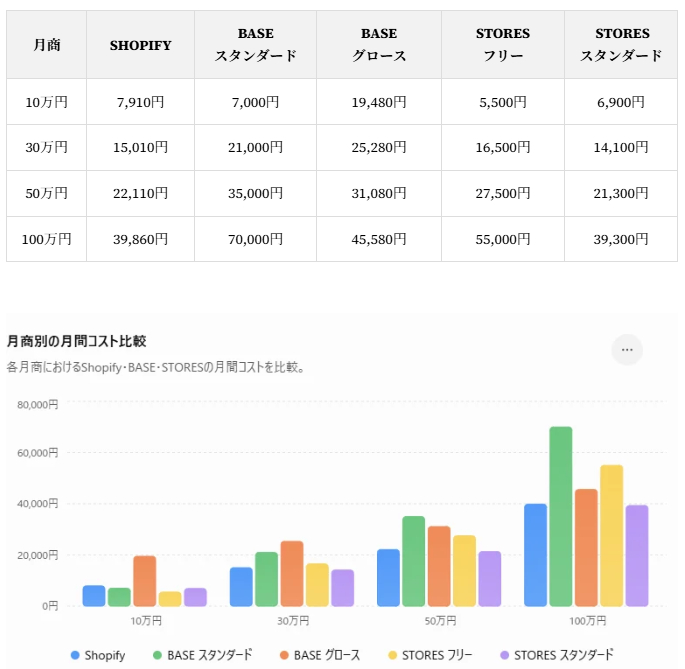Viewport: 685px width, 669px height.
Task: Select the 14,100円 cell
Action: [x=621, y=147]
